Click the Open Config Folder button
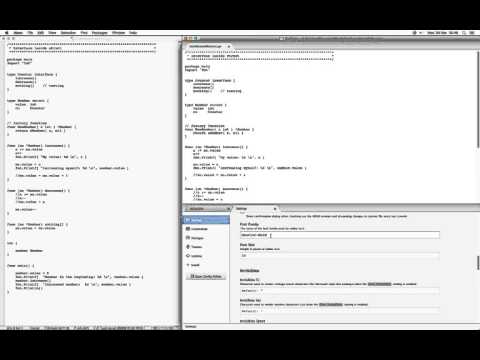The width and height of the screenshot is (480, 360). point(206,276)
